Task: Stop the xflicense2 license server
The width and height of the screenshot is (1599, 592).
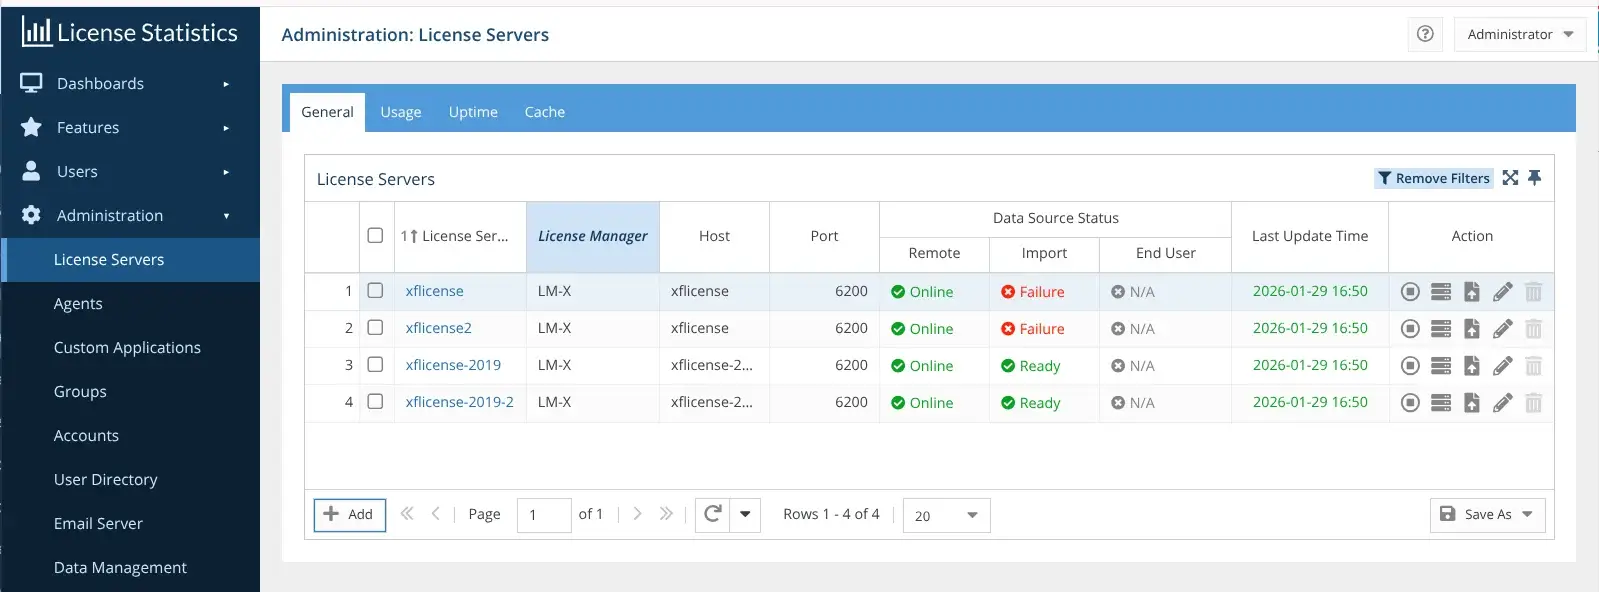Action: tap(1410, 329)
